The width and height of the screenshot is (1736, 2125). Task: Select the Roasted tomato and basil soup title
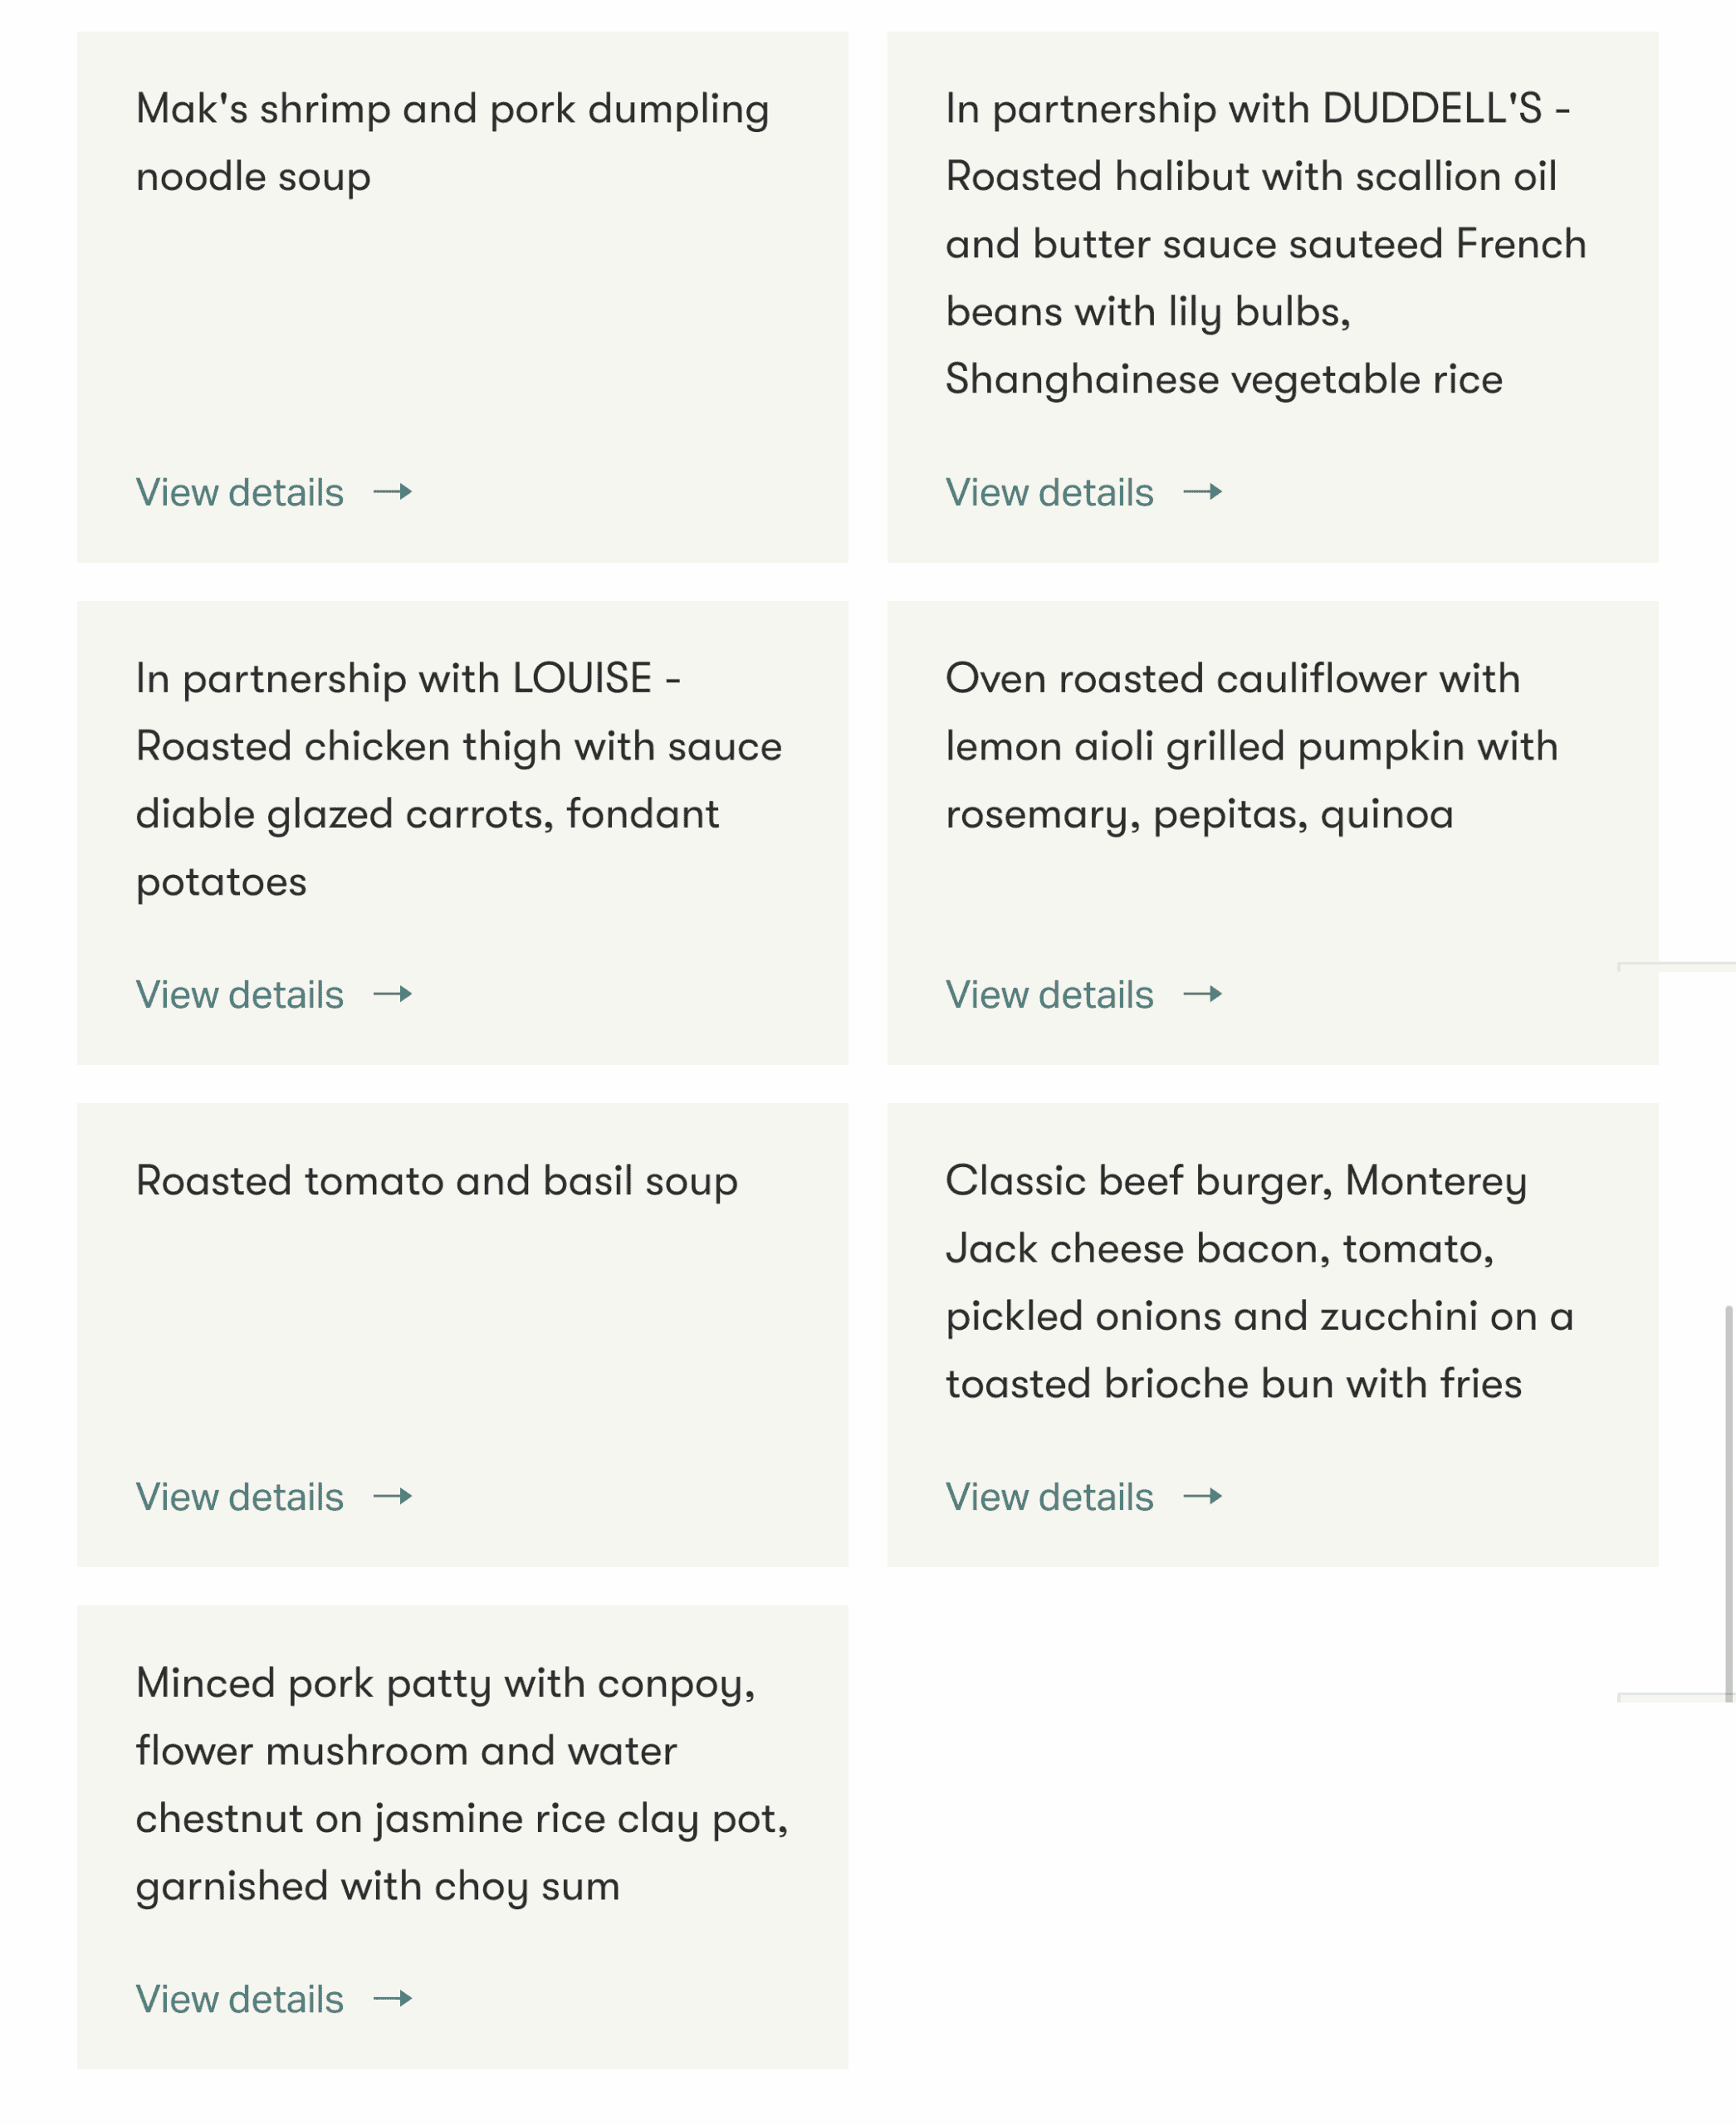click(x=437, y=1180)
